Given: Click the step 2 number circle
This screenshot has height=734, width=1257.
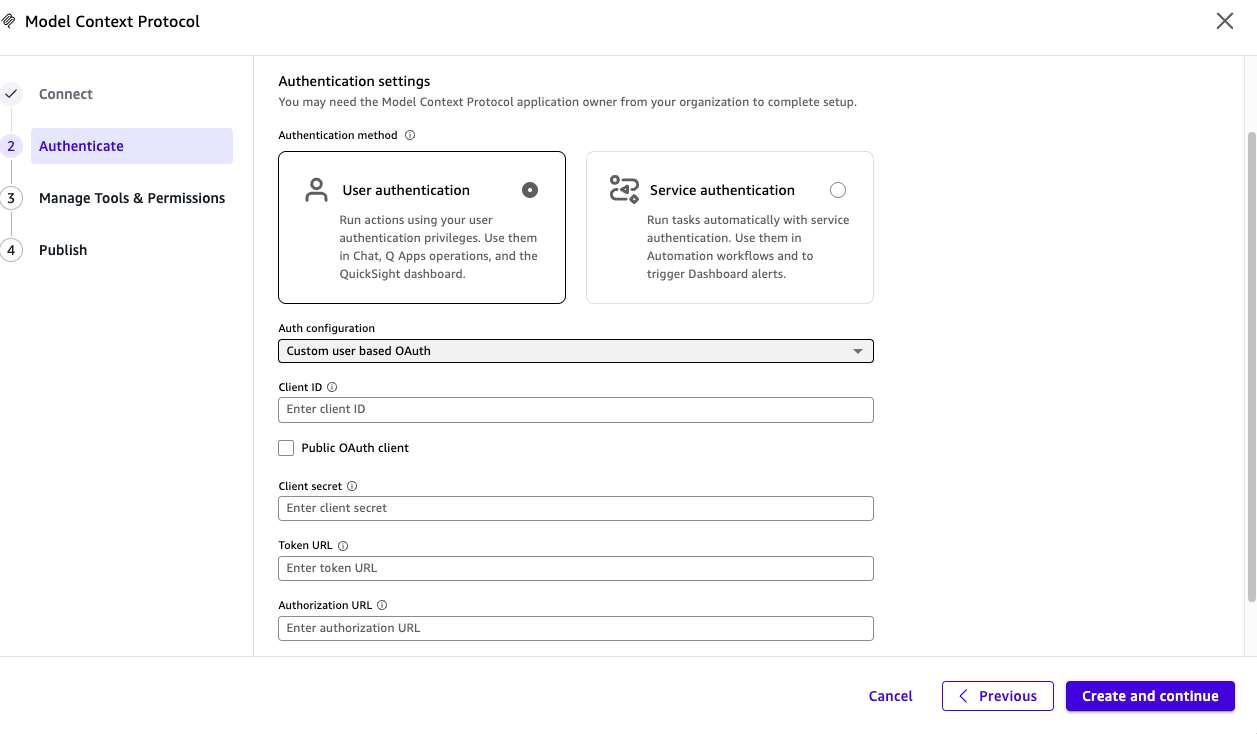Looking at the screenshot, I should pos(11,146).
